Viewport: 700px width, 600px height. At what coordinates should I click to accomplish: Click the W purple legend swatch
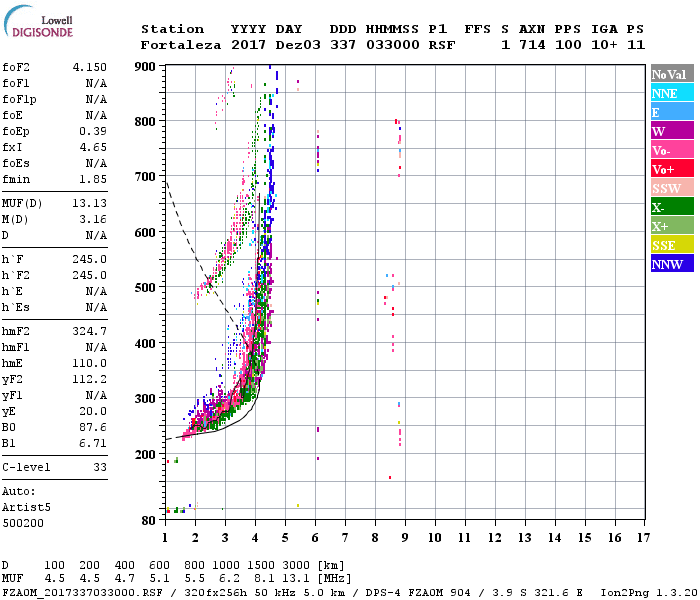click(x=672, y=130)
